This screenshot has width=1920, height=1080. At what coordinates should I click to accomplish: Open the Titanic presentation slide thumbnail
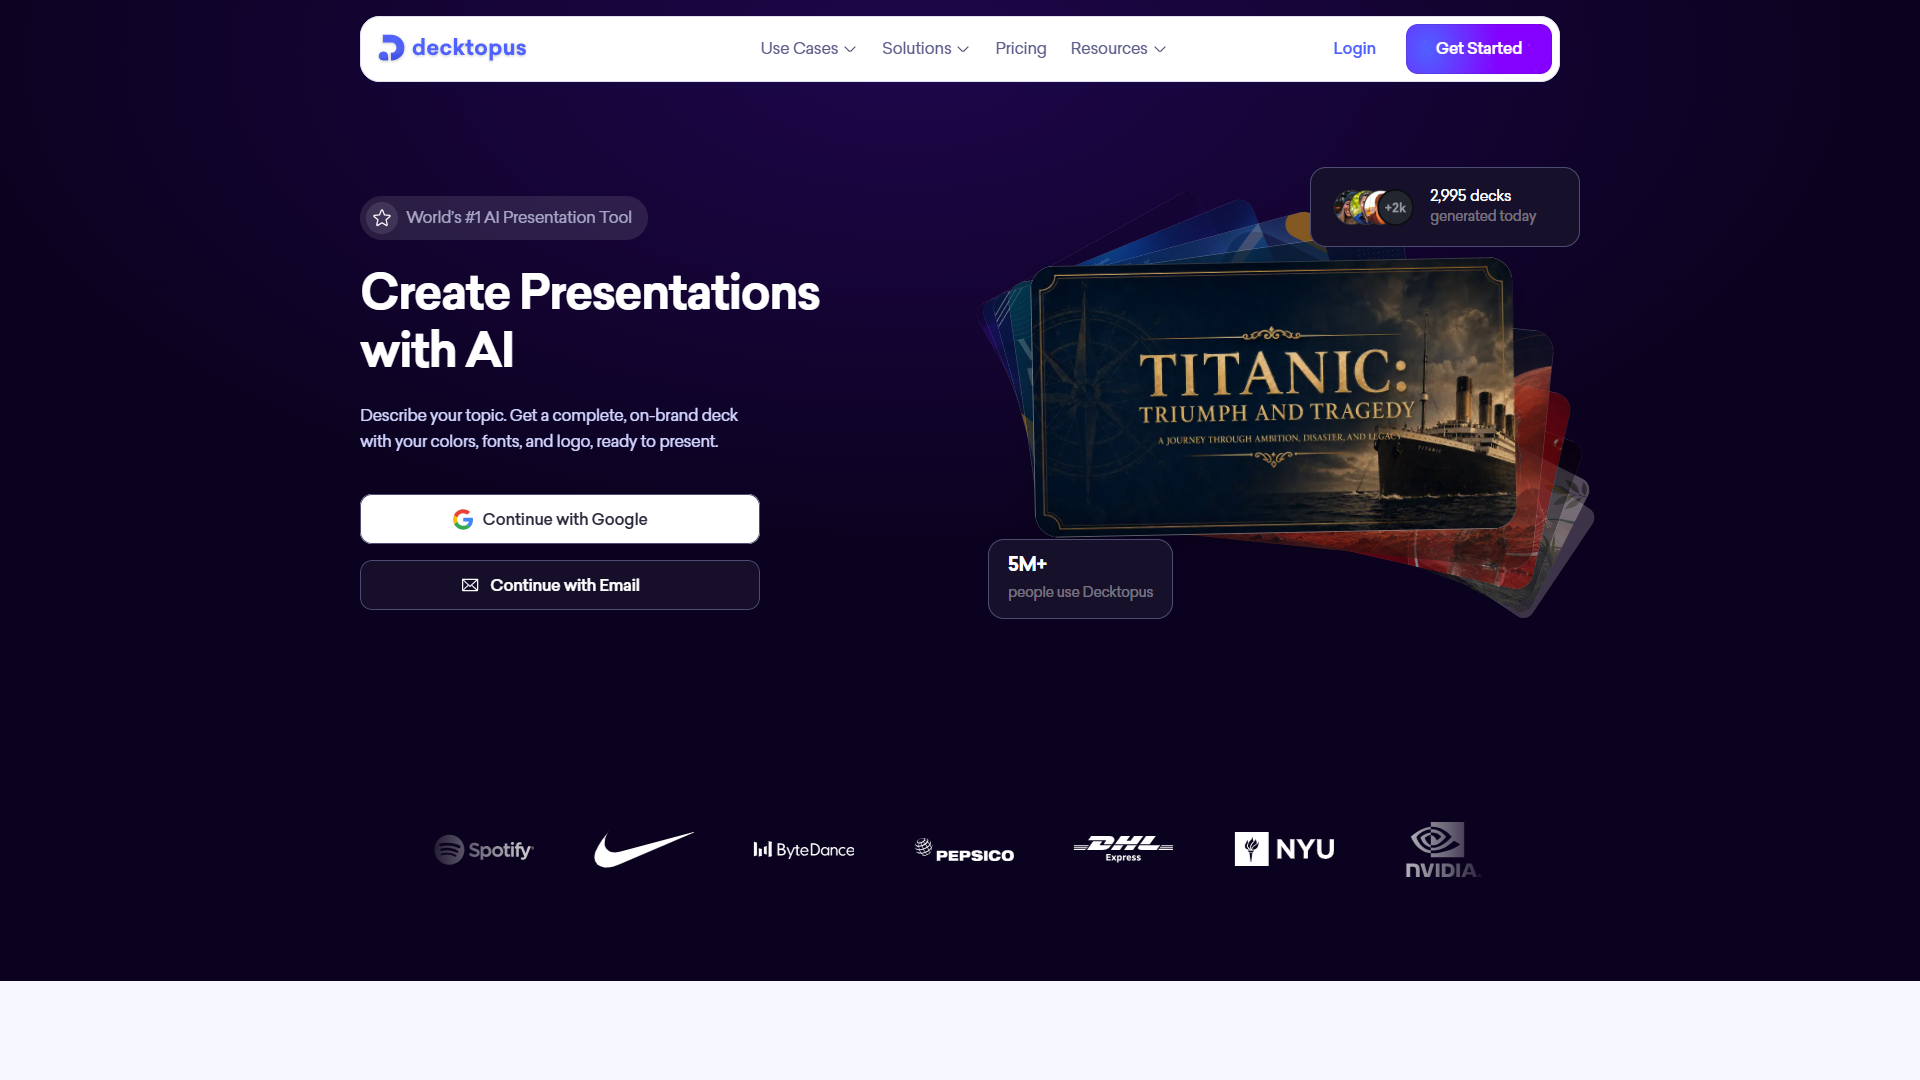coord(1272,396)
